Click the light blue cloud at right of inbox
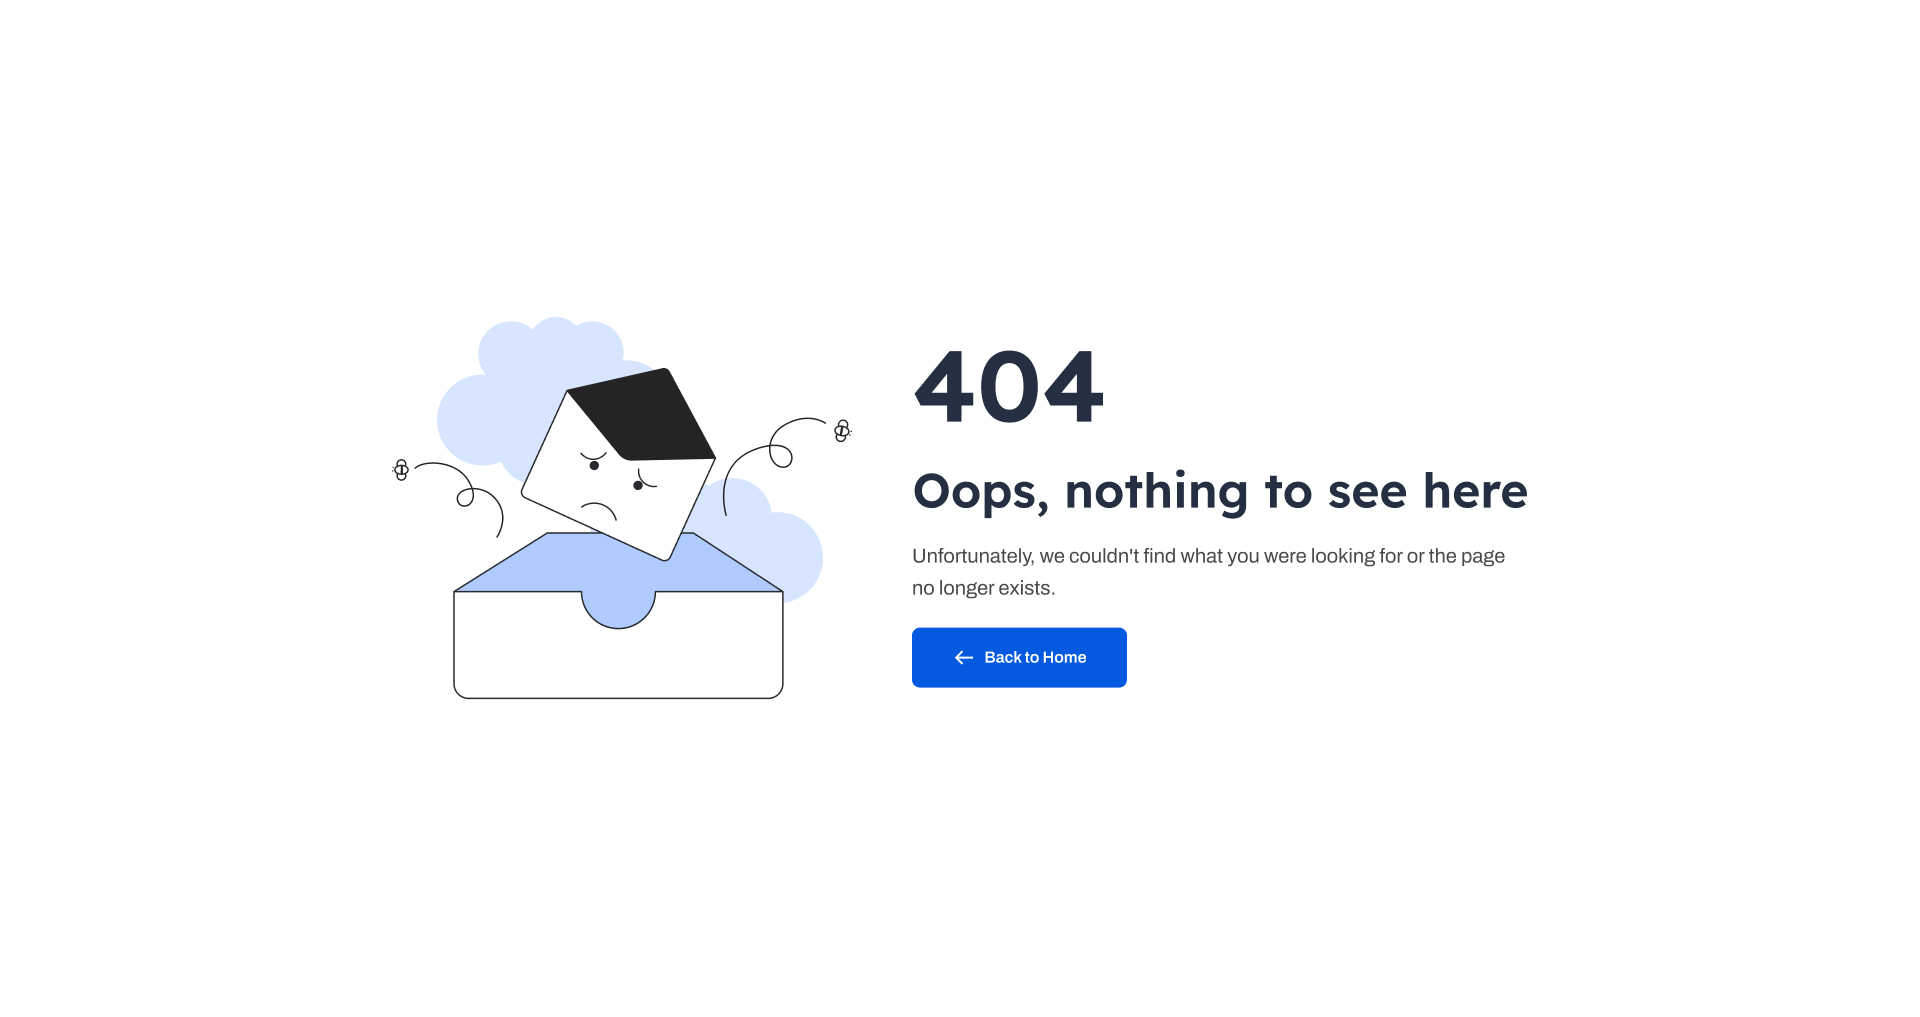The width and height of the screenshot is (1920, 1017). coord(770,540)
